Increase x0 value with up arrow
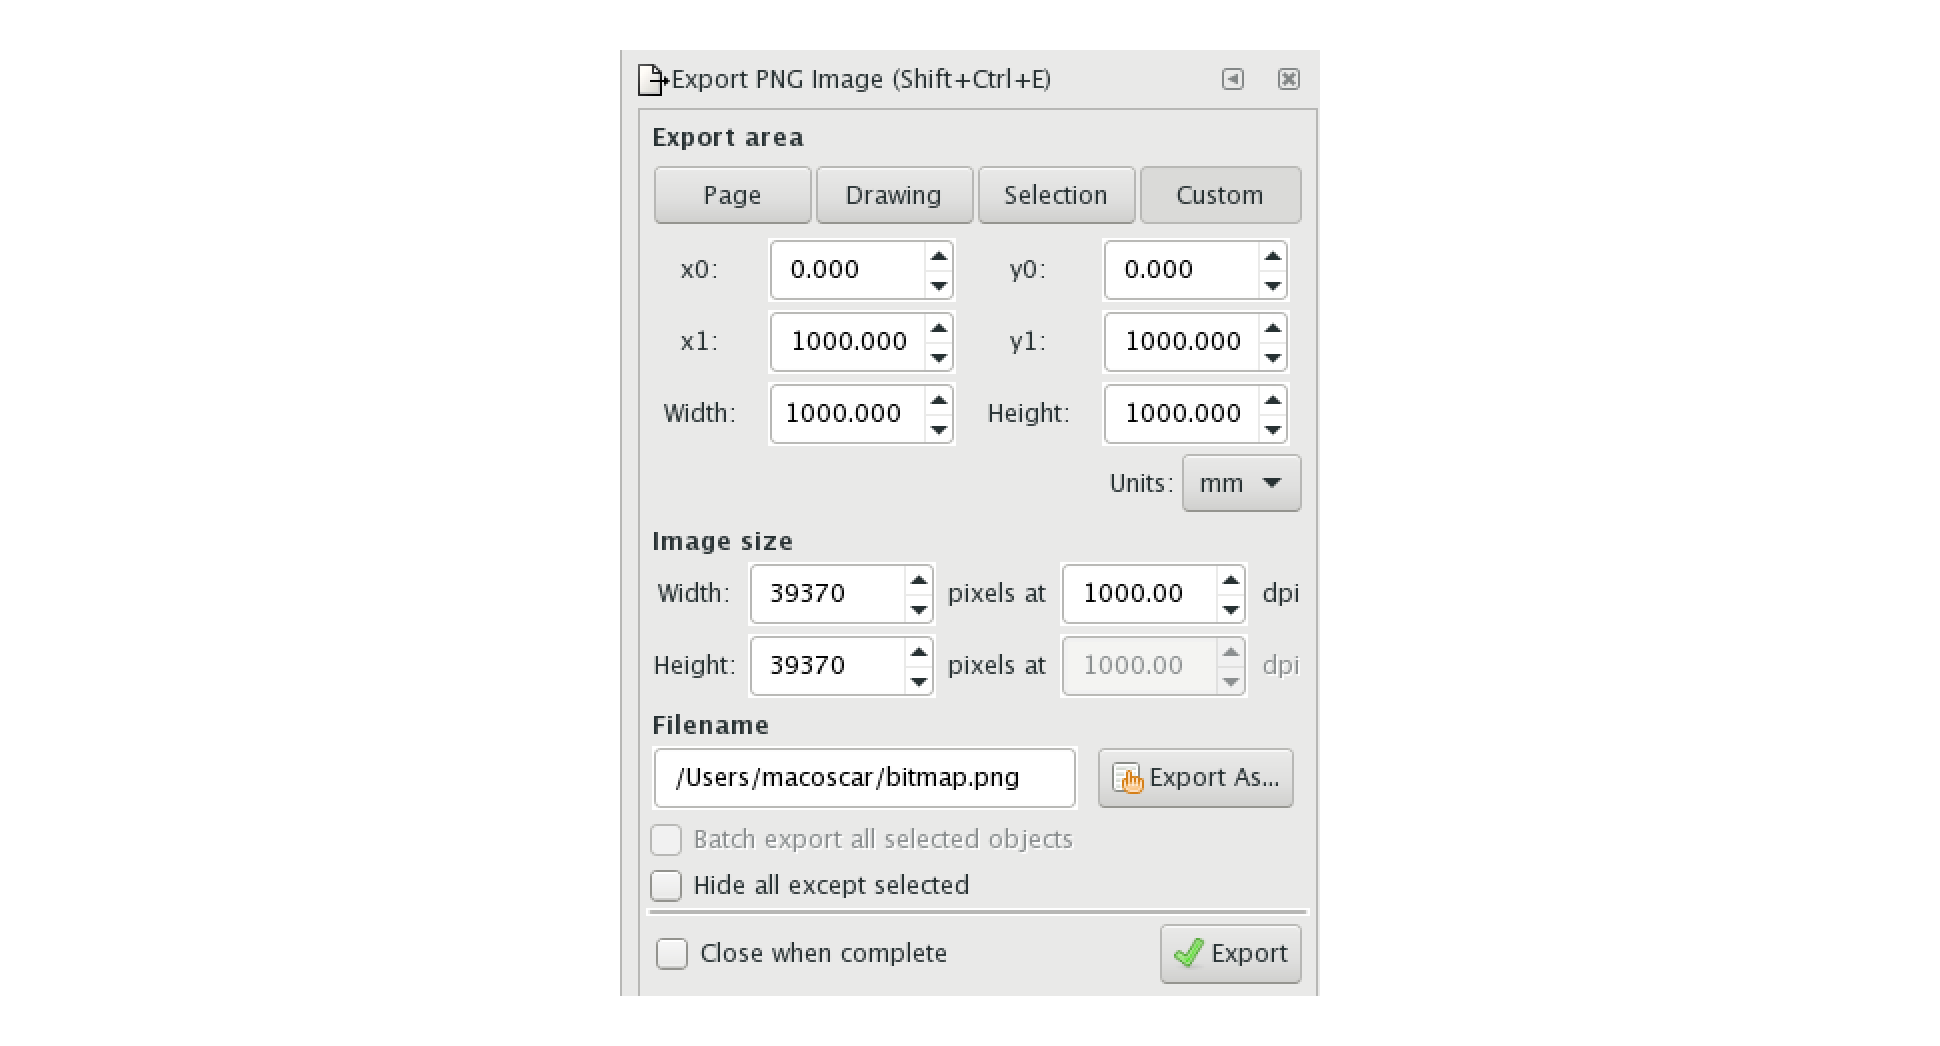Viewport: 1940px width, 1046px height. click(938, 257)
